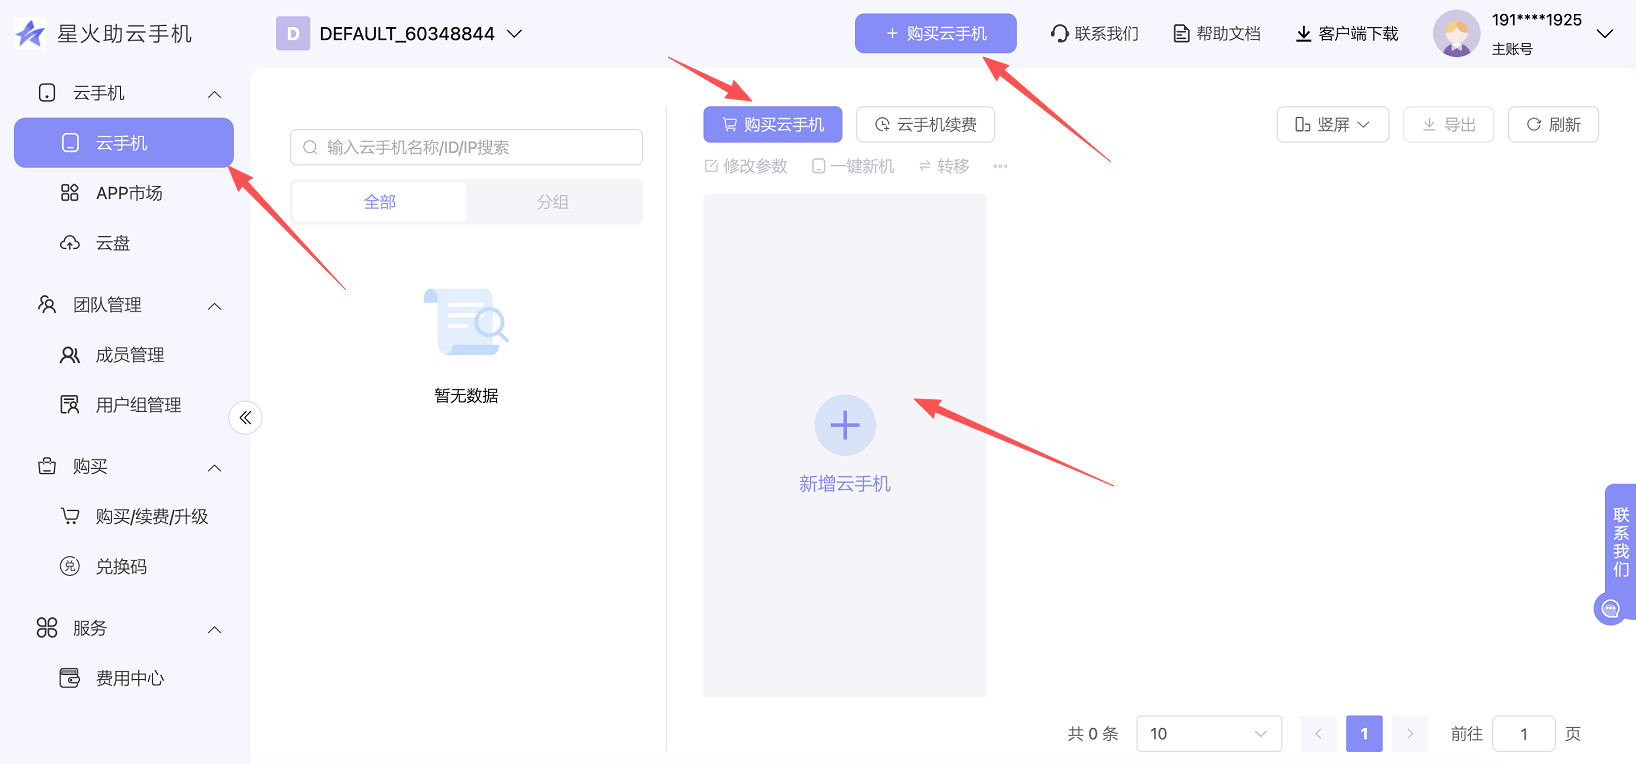
Task: Select the 全部 tab
Action: [x=380, y=202]
